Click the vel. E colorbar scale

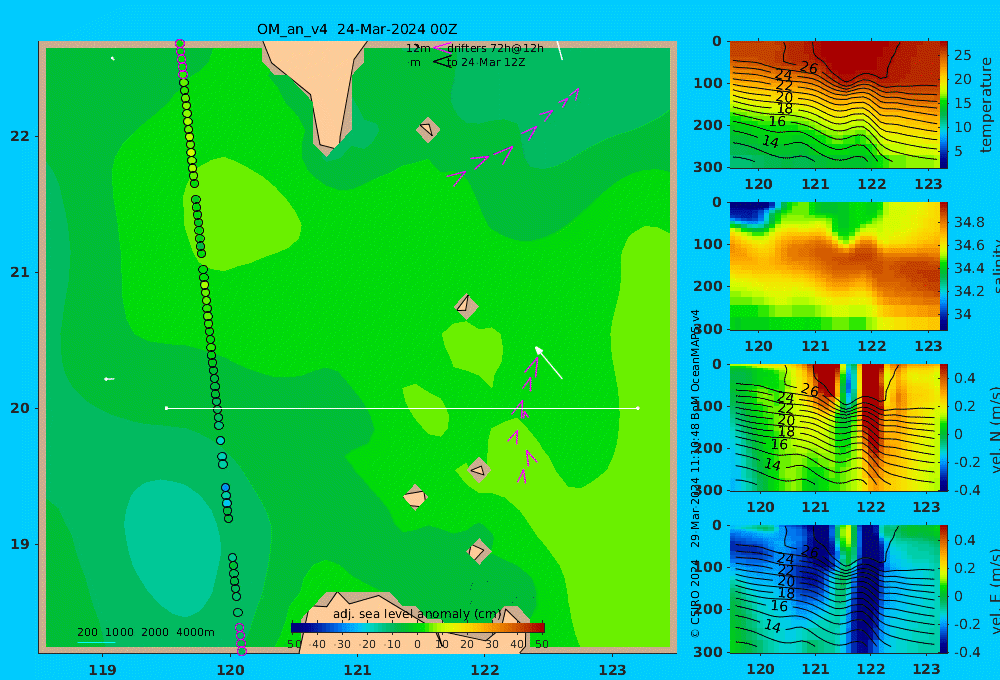point(944,589)
